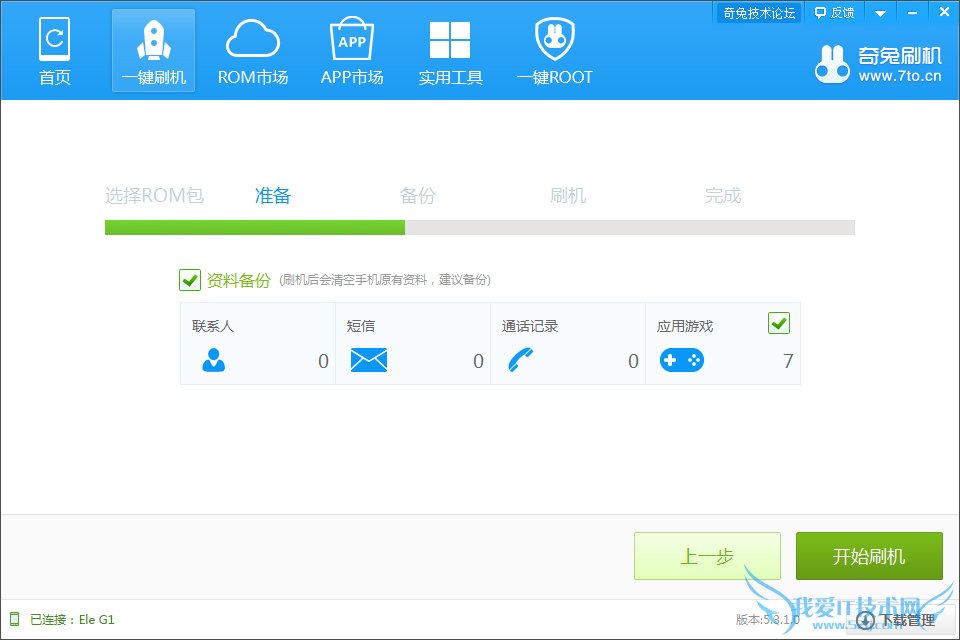This screenshot has height=640, width=960.
Task: Click the 开始刷机 start flashing button
Action: (x=869, y=556)
